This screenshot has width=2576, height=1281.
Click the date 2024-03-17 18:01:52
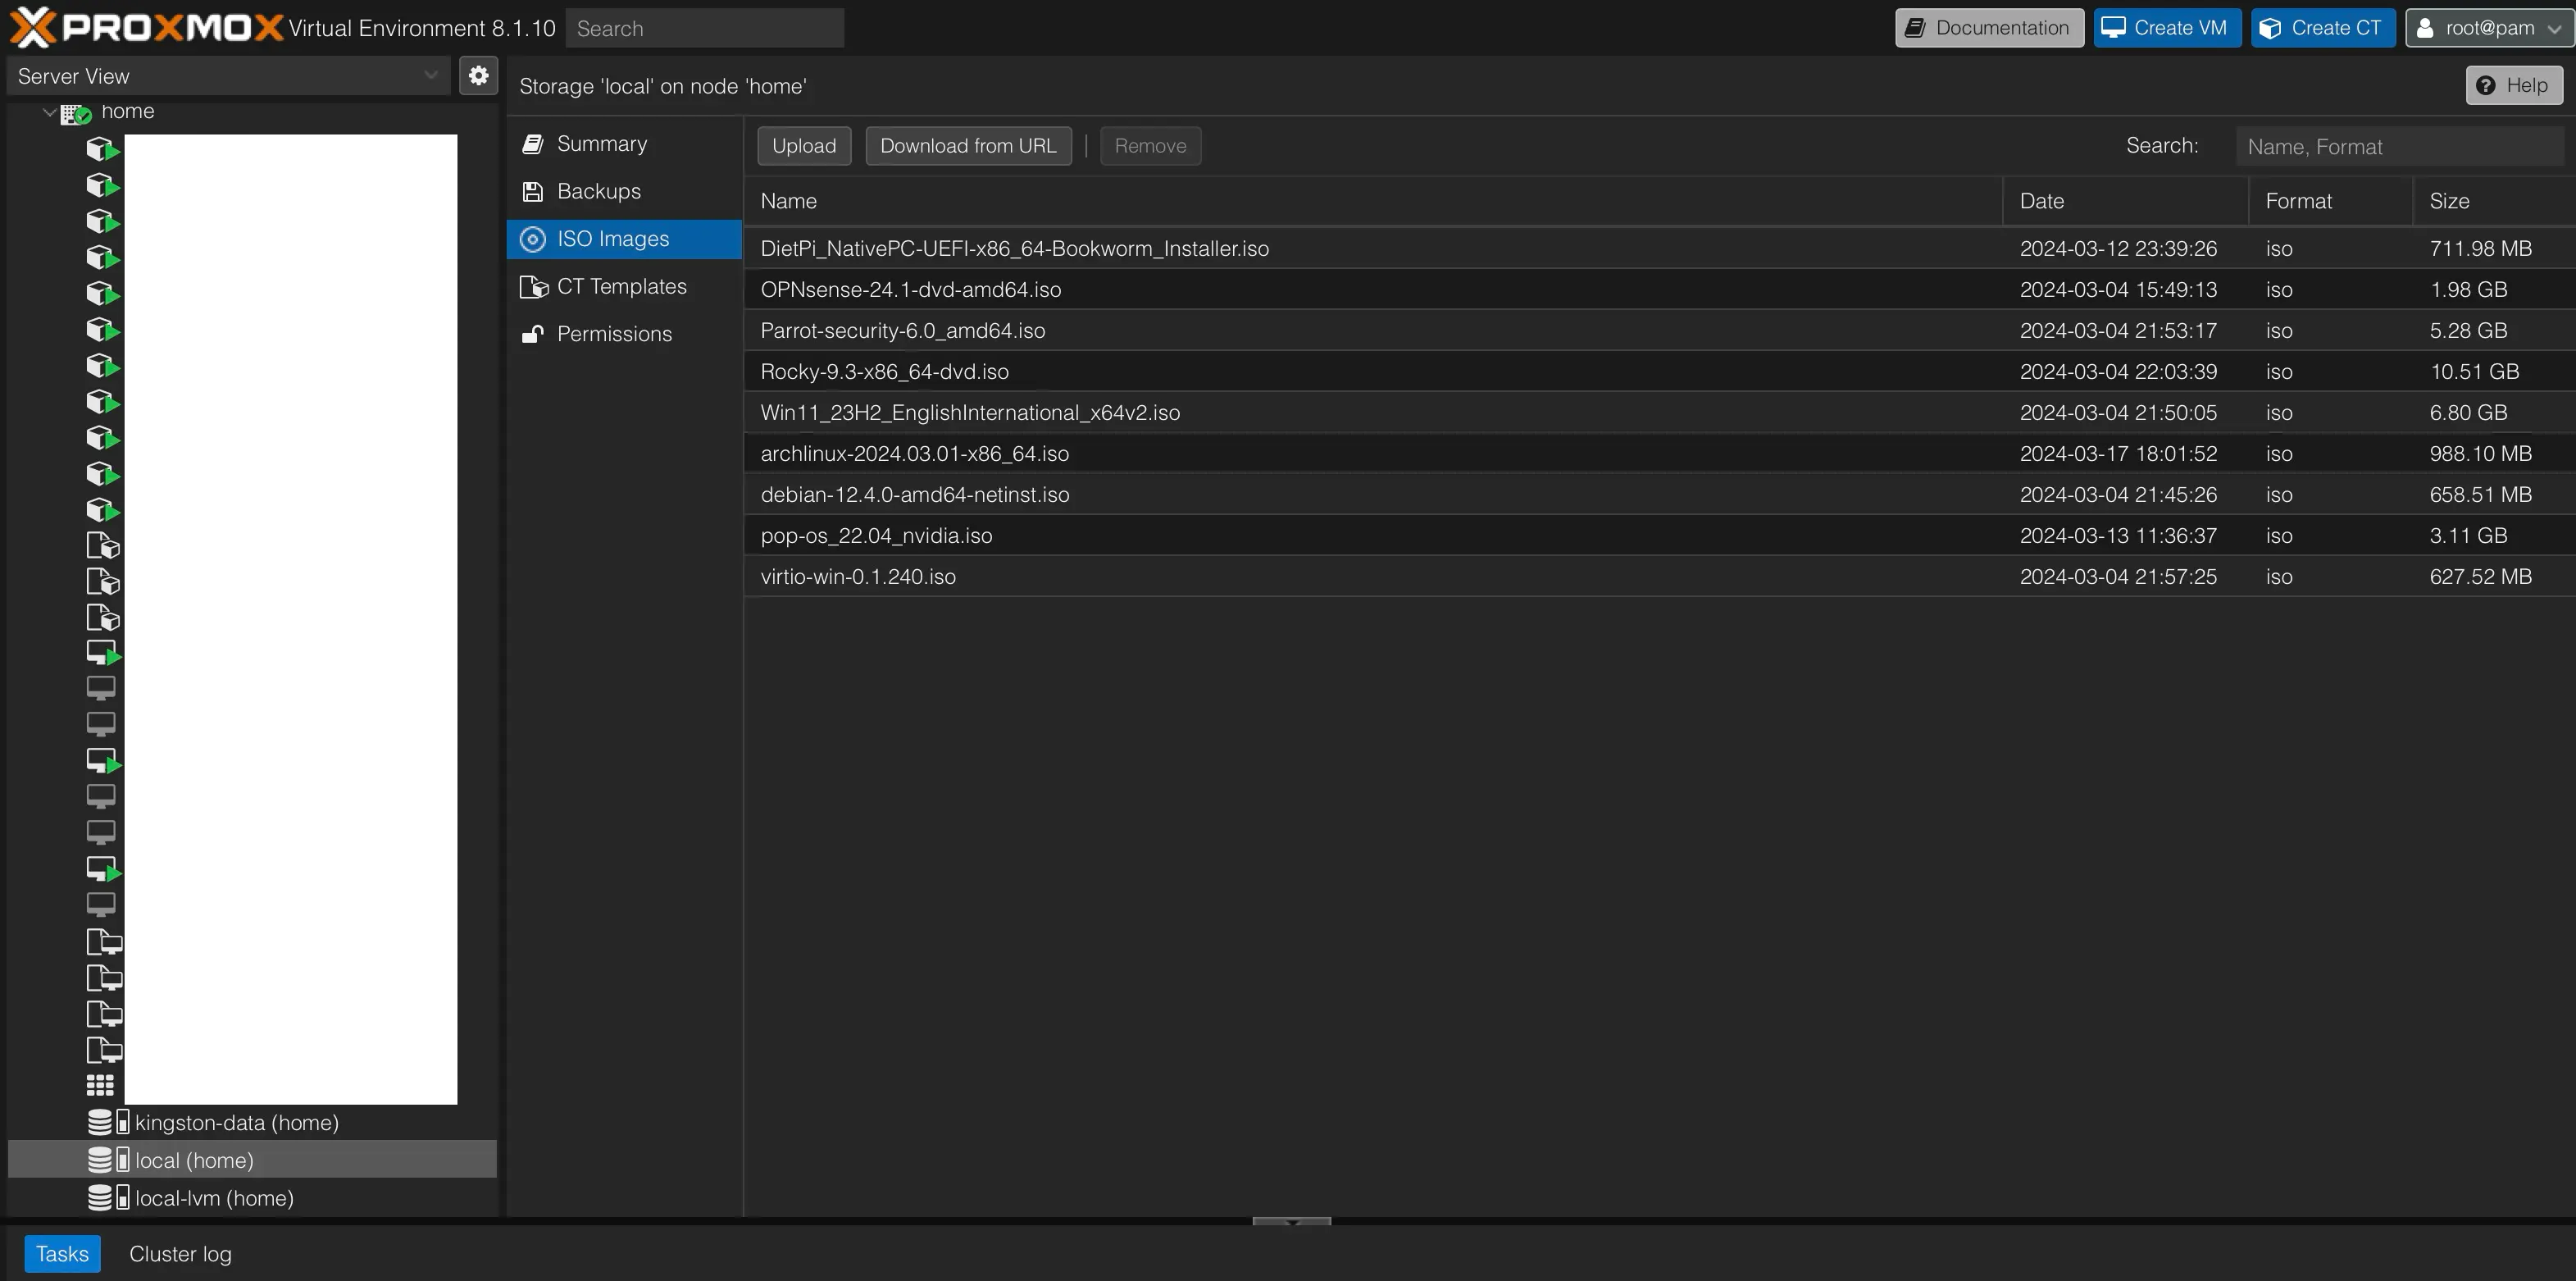click(2118, 453)
